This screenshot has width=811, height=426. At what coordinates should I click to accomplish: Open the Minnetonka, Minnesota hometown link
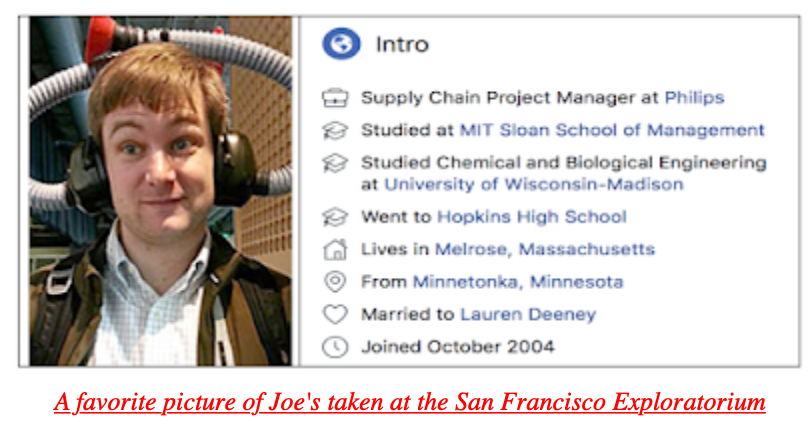pyautogui.click(x=518, y=282)
